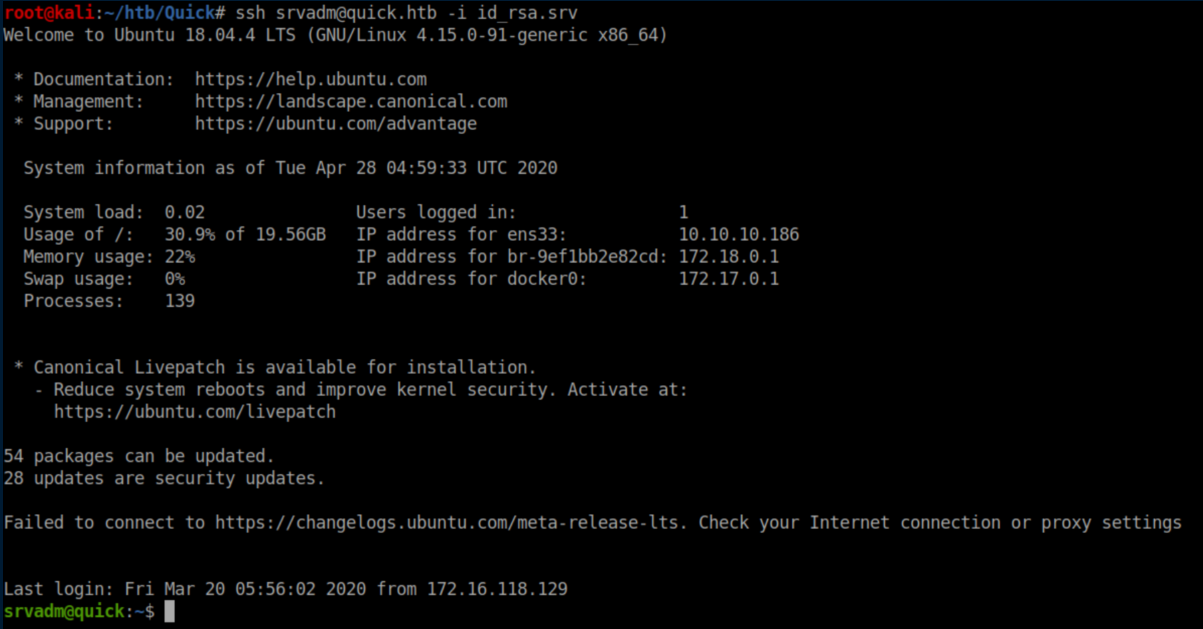Image resolution: width=1203 pixels, height=629 pixels.
Task: Select the '28 updates are security updates' line
Action: pyautogui.click(x=164, y=478)
